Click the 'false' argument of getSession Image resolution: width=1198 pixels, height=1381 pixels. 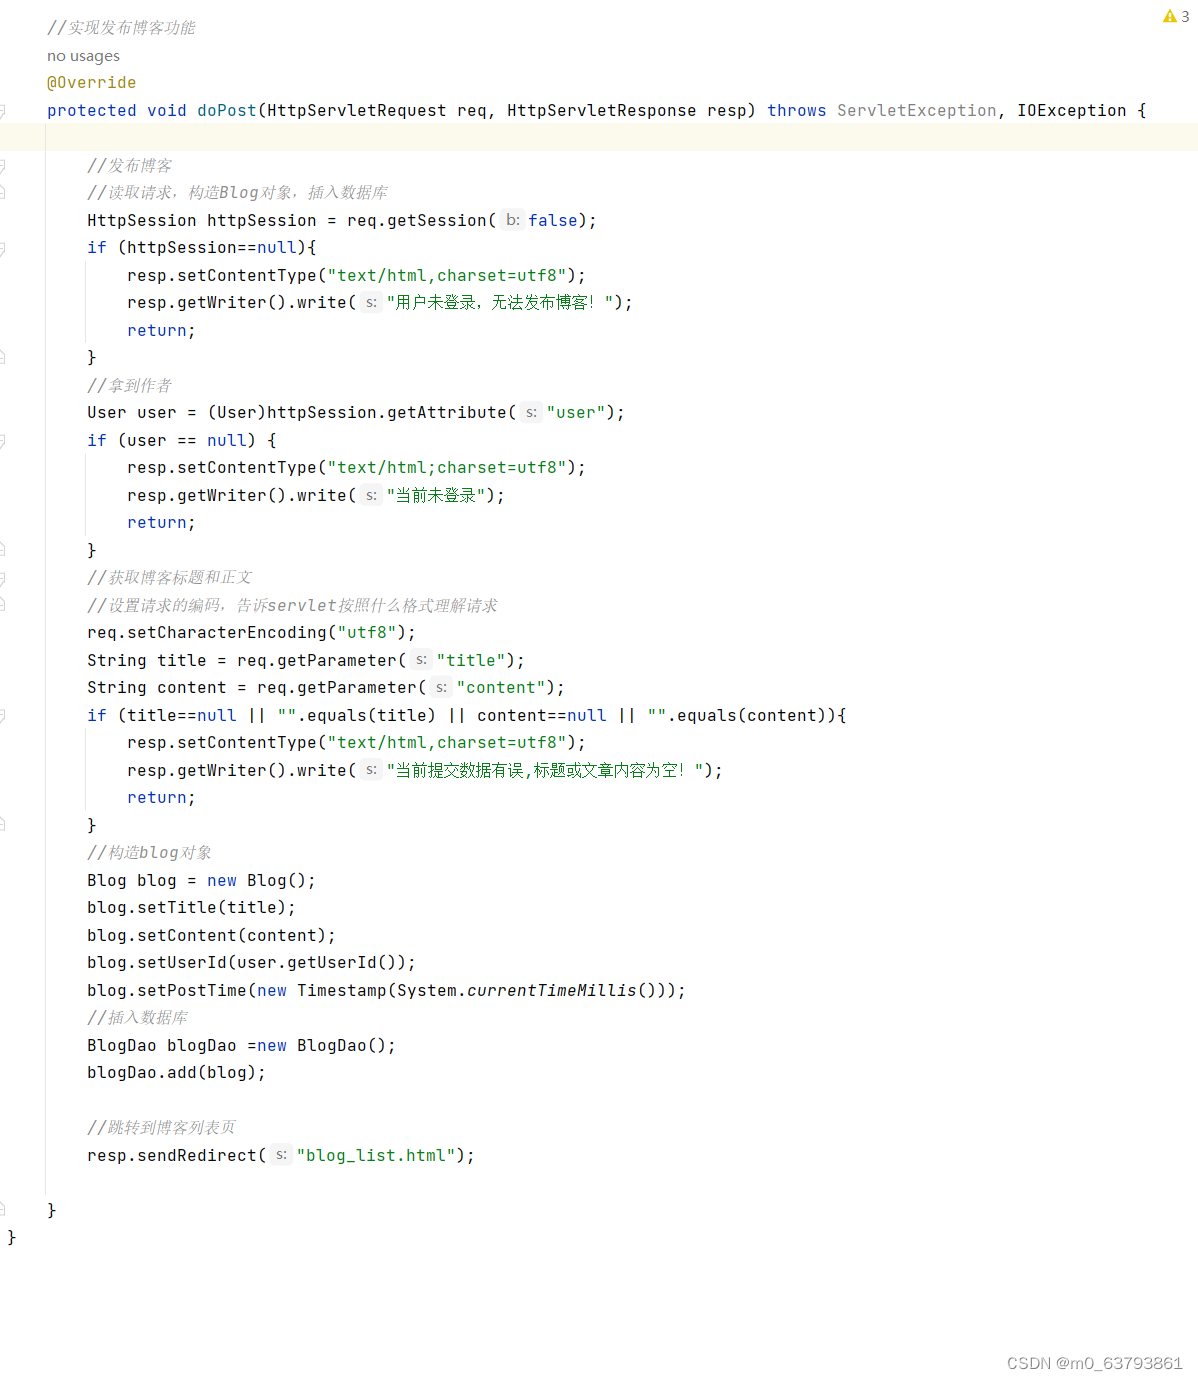click(553, 221)
